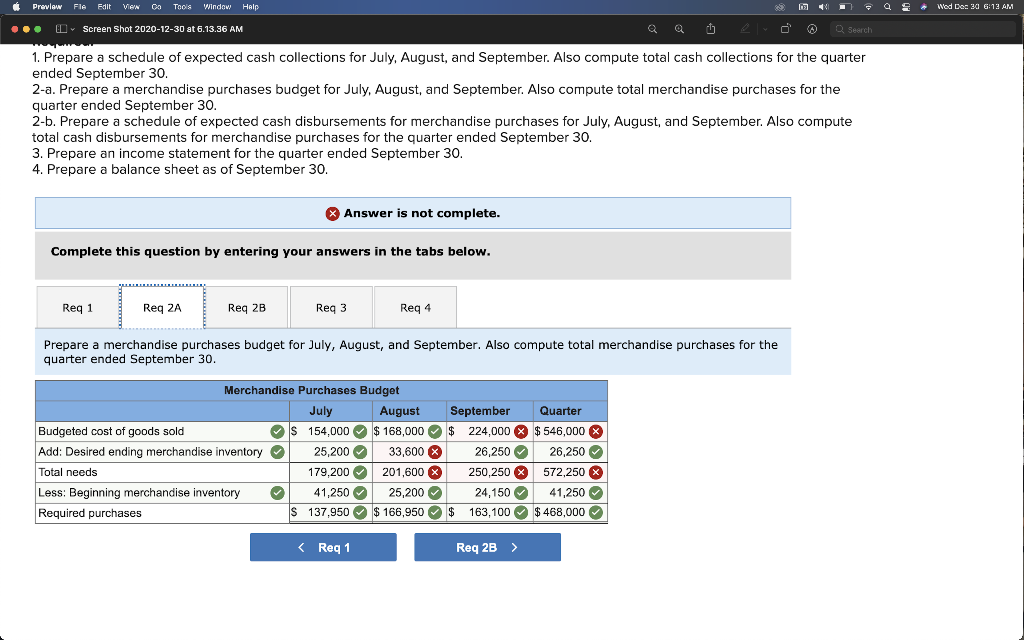Screen dimensions: 1024x640
Task: Open Control Center from the menu bar
Action: coord(907,6)
